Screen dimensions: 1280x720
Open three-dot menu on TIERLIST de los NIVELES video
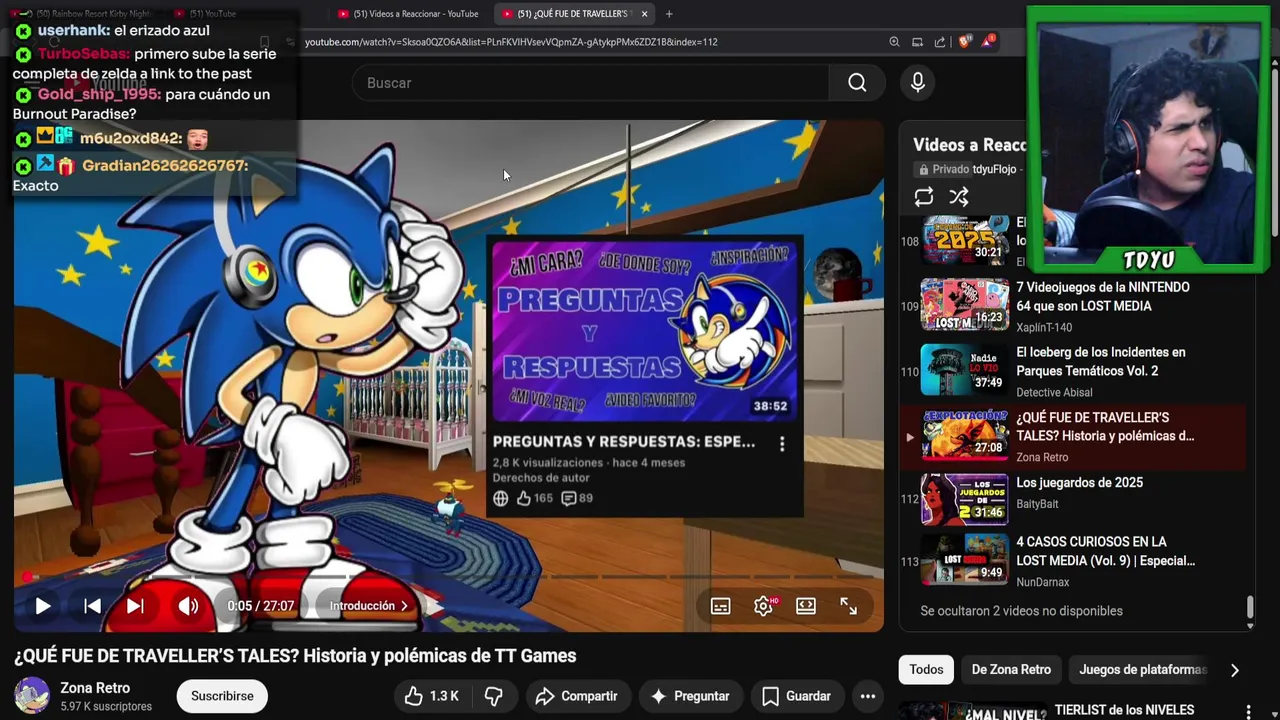point(1248,711)
